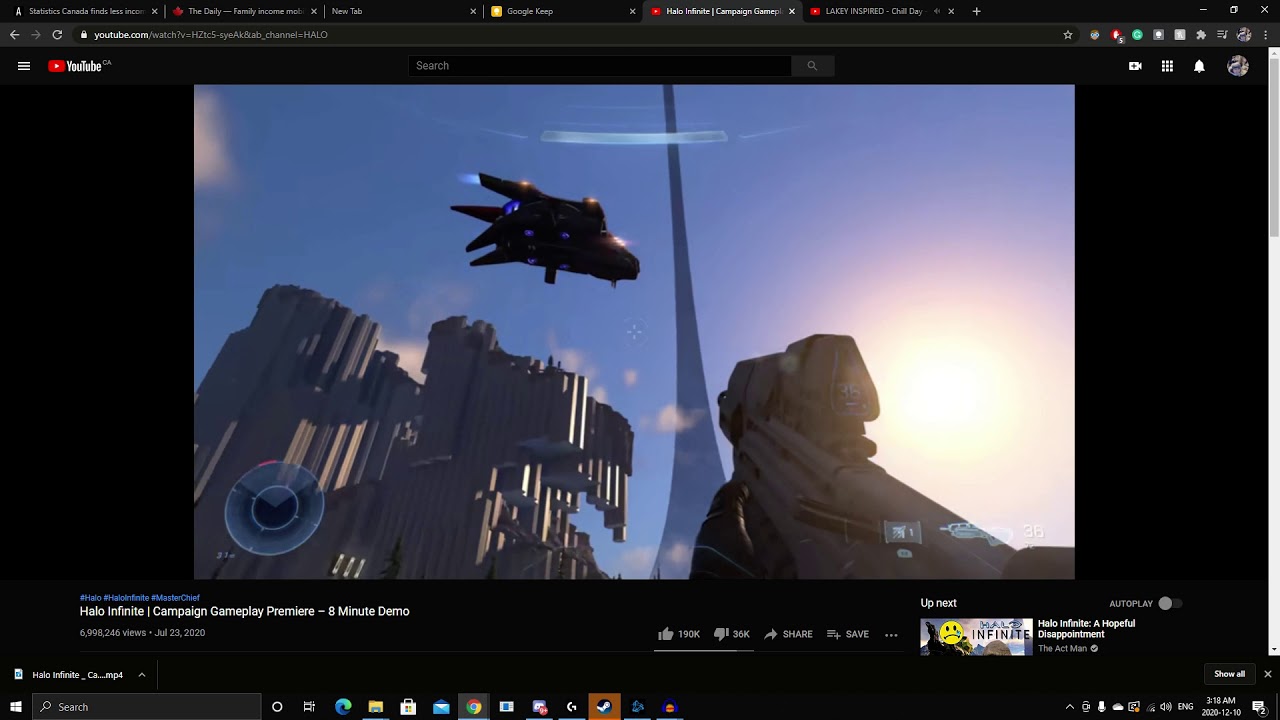1280x720 pixels.
Task: Open Steam from the taskbar
Action: (x=604, y=707)
